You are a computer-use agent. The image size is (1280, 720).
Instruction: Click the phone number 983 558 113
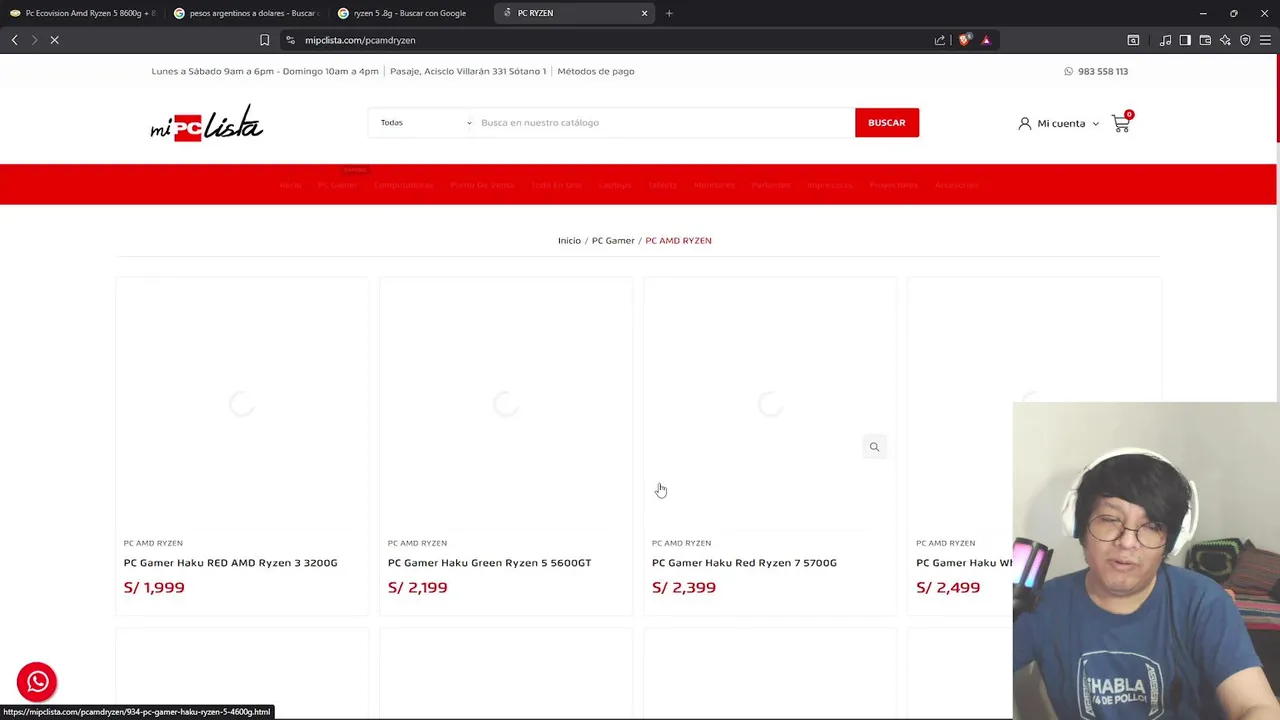point(1103,71)
